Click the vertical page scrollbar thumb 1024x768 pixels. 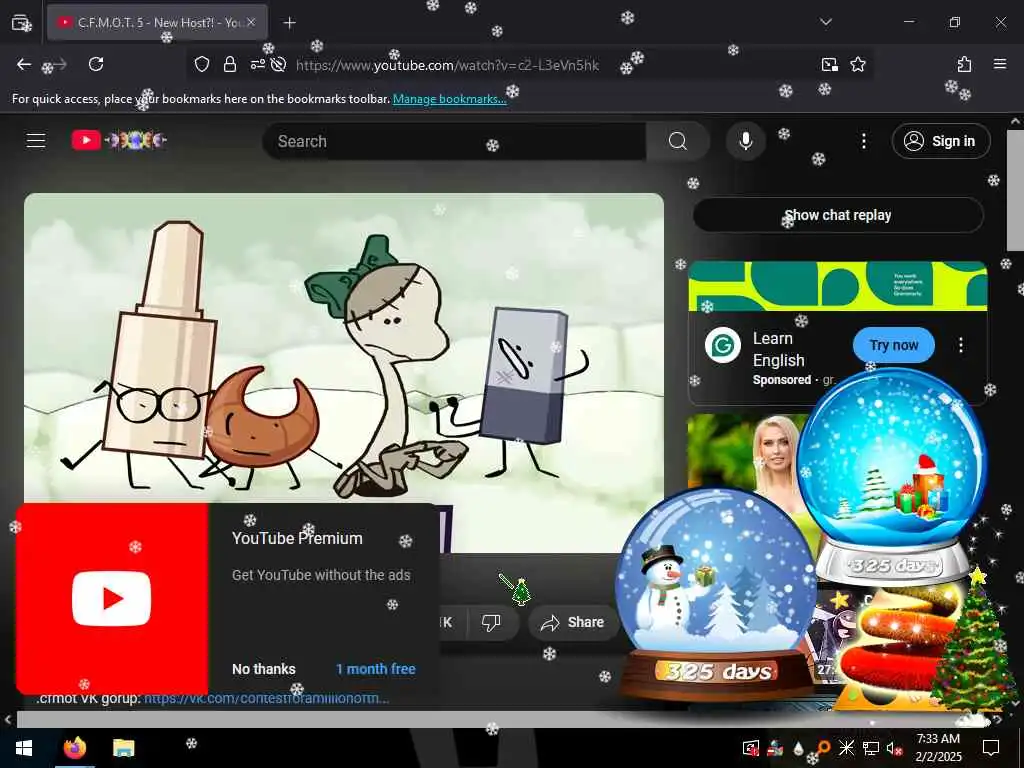tap(1015, 190)
